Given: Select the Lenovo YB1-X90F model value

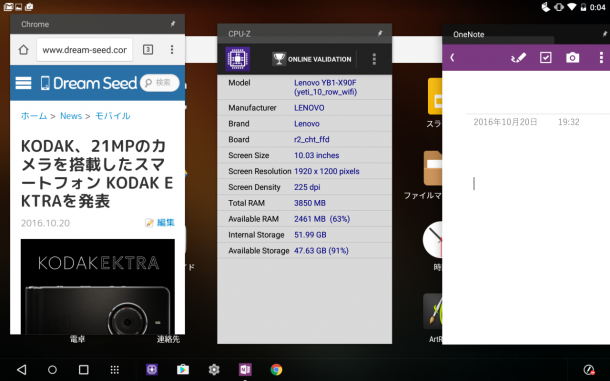Looking at the screenshot, I should (x=326, y=87).
